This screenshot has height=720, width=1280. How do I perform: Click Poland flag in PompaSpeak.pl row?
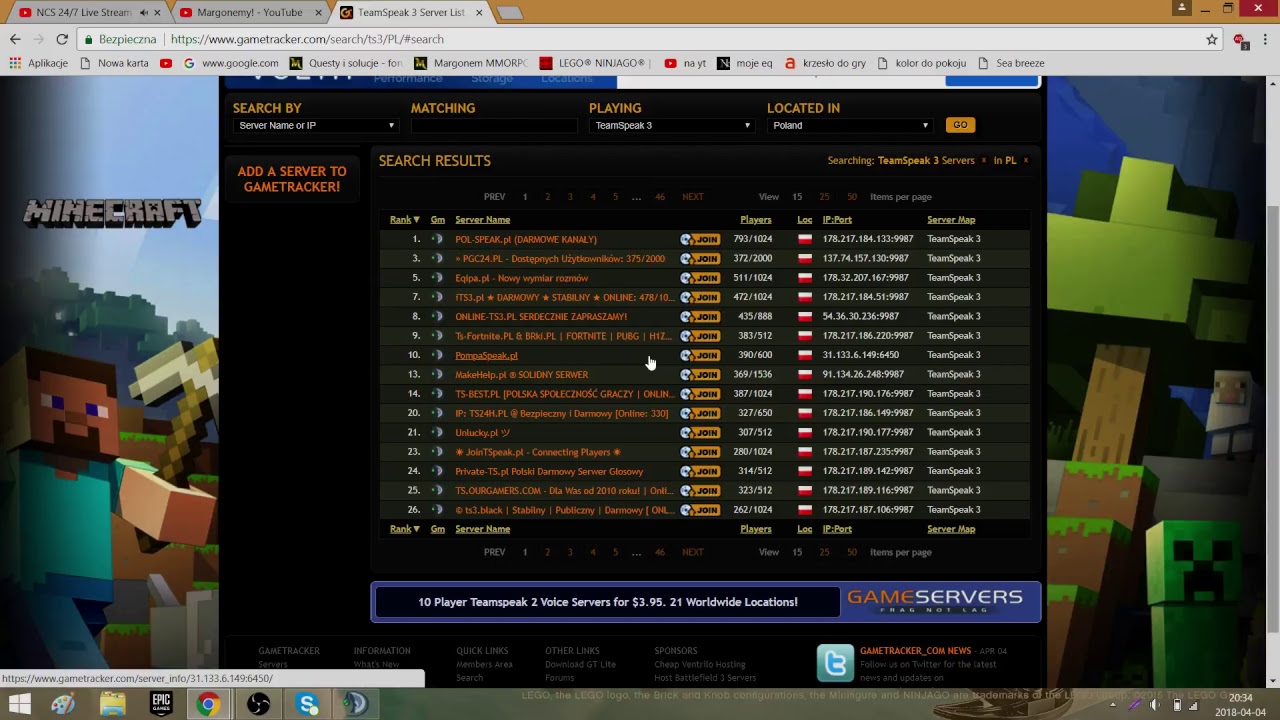click(804, 355)
